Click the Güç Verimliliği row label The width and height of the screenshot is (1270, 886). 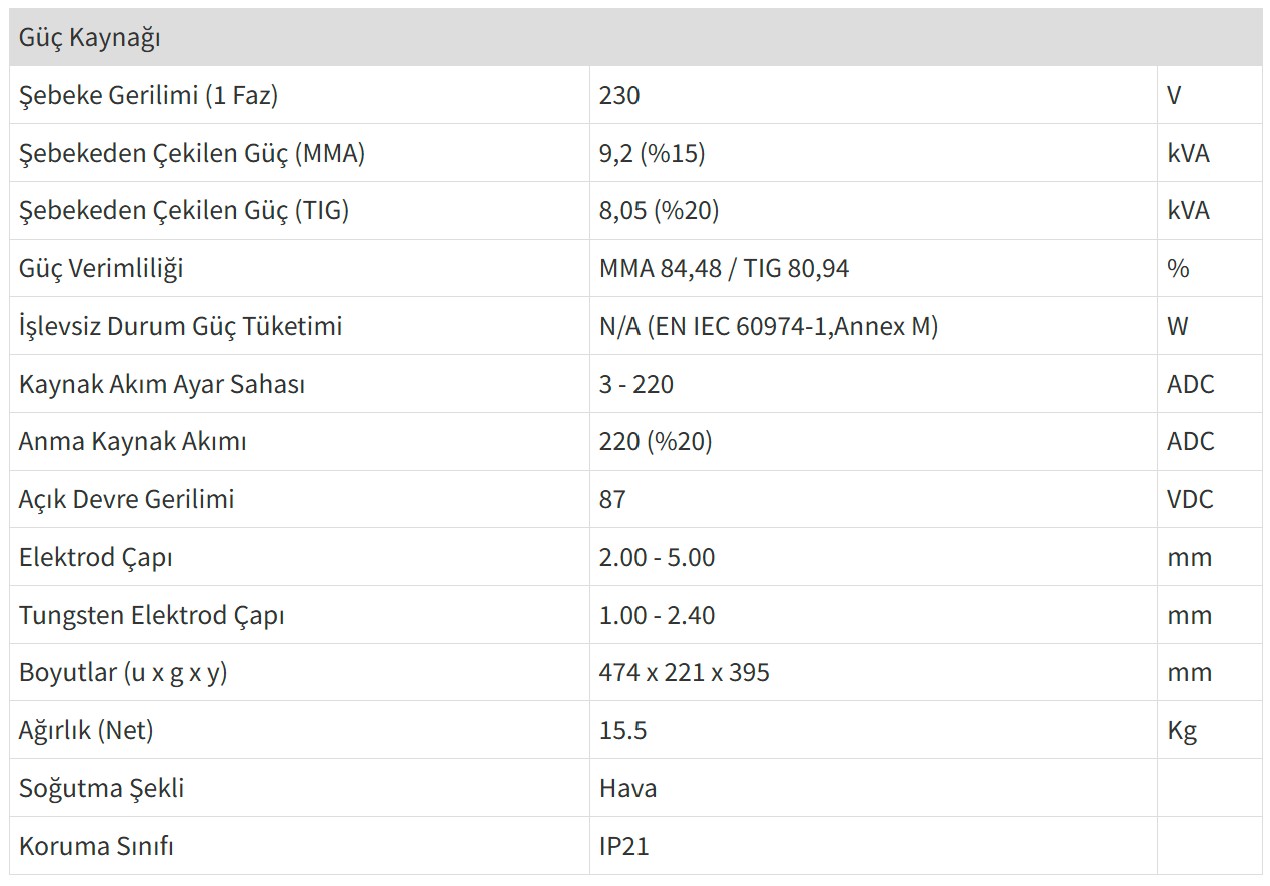pos(101,269)
